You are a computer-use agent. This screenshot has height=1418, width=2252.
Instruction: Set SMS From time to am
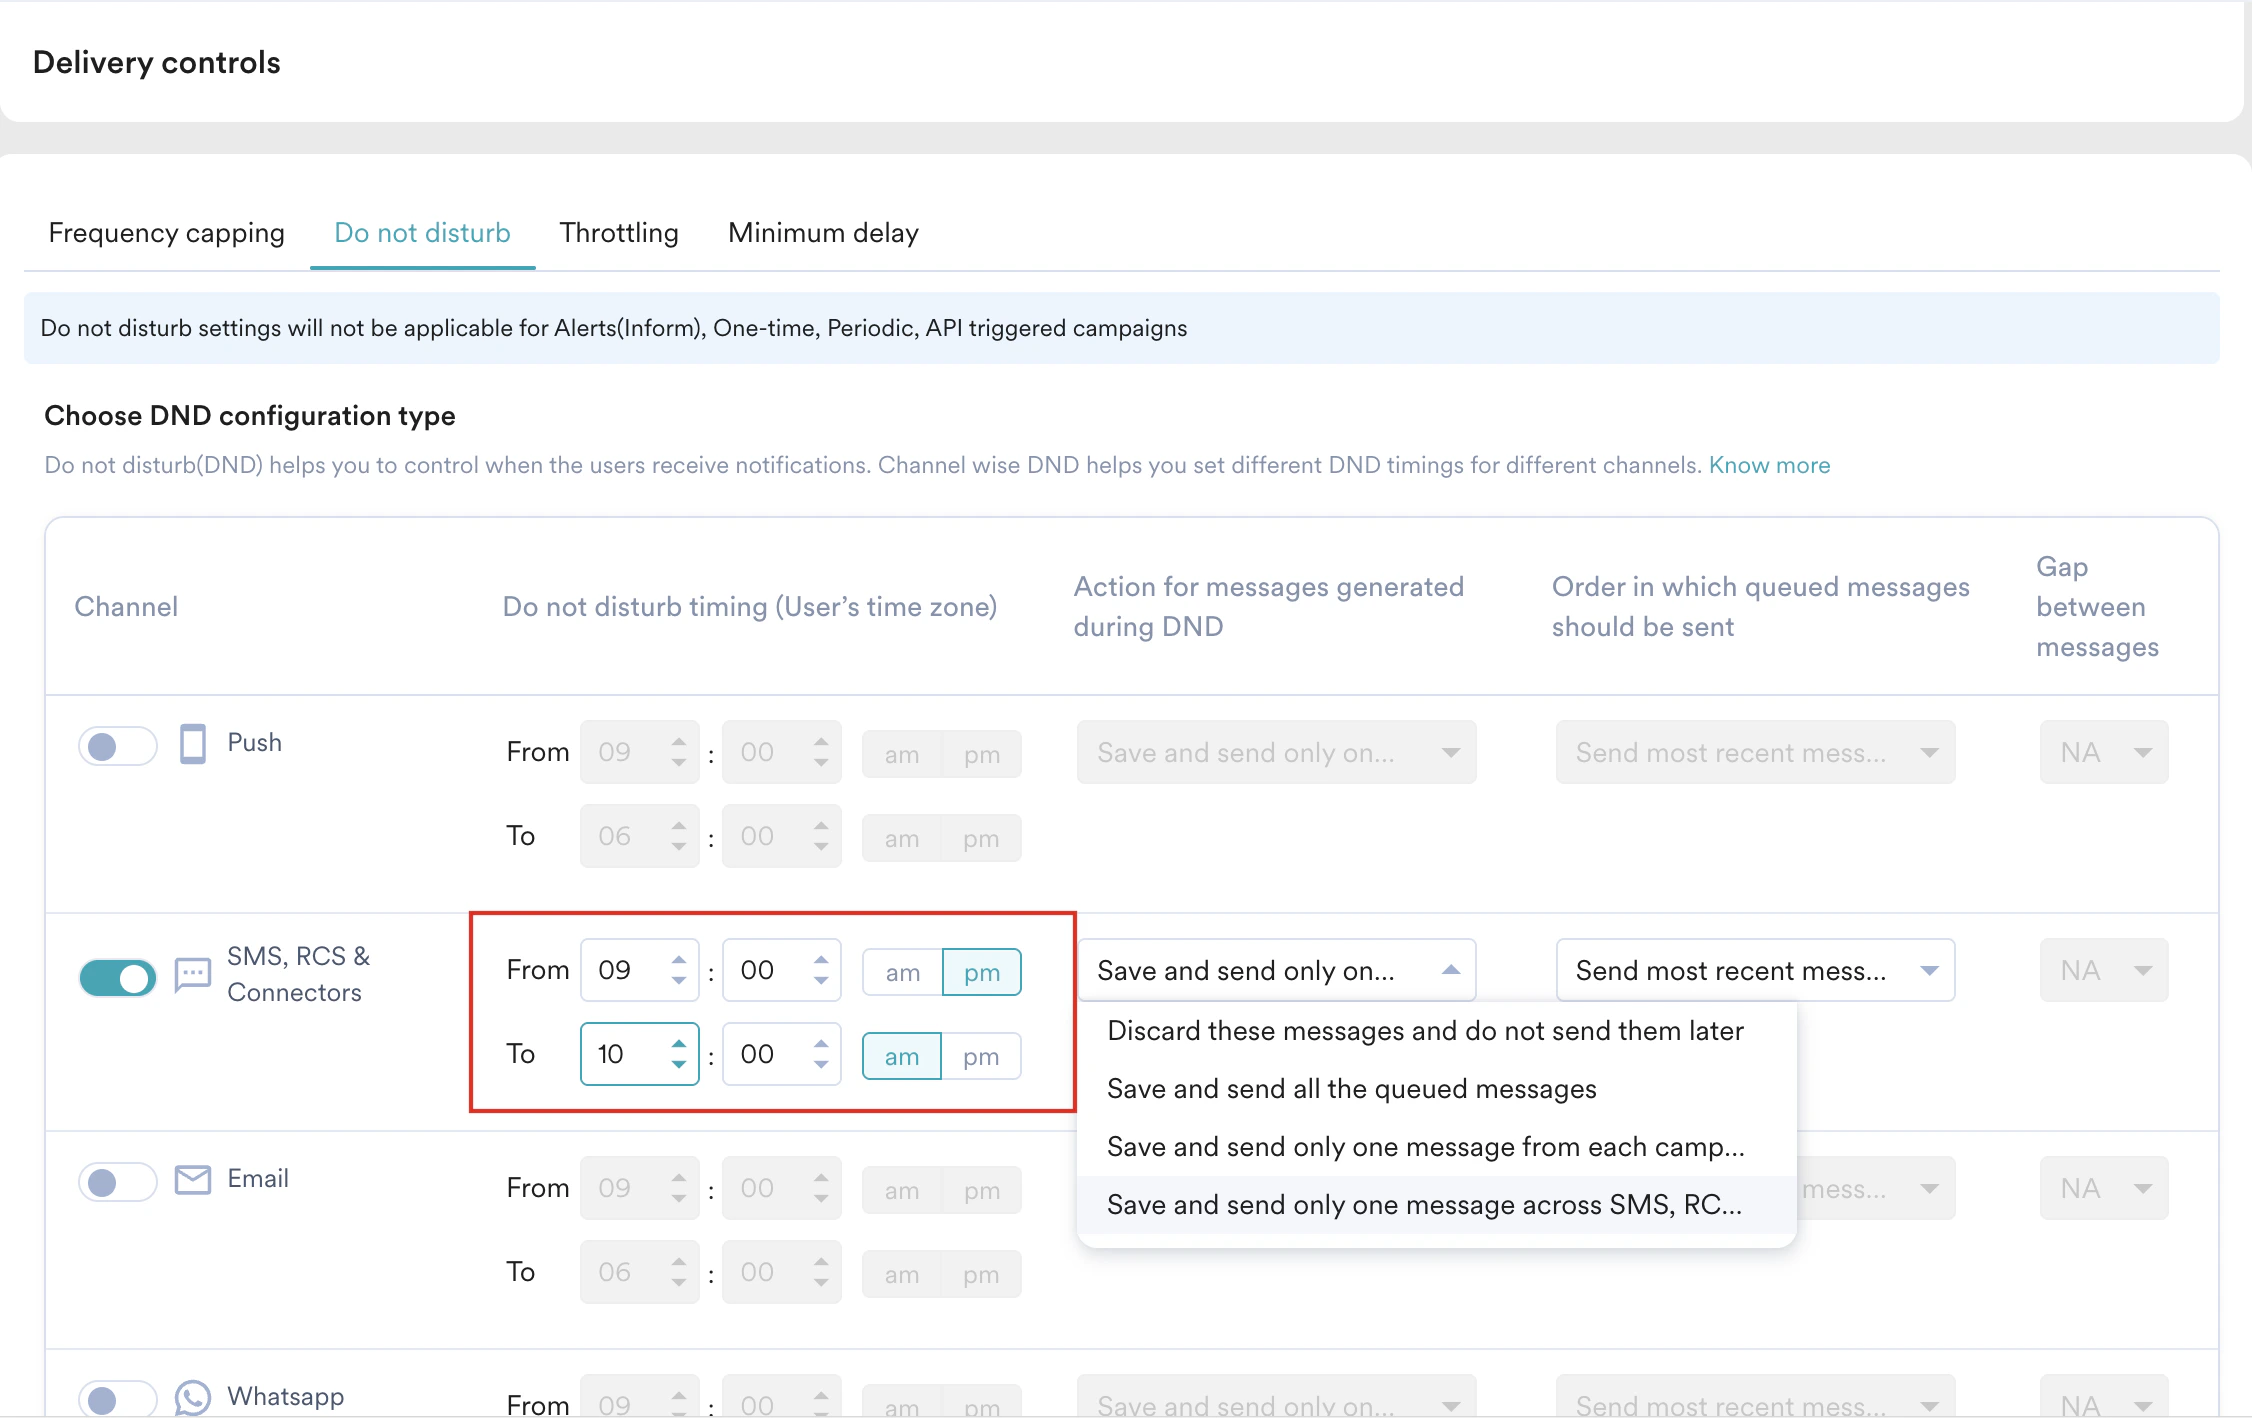point(902,973)
